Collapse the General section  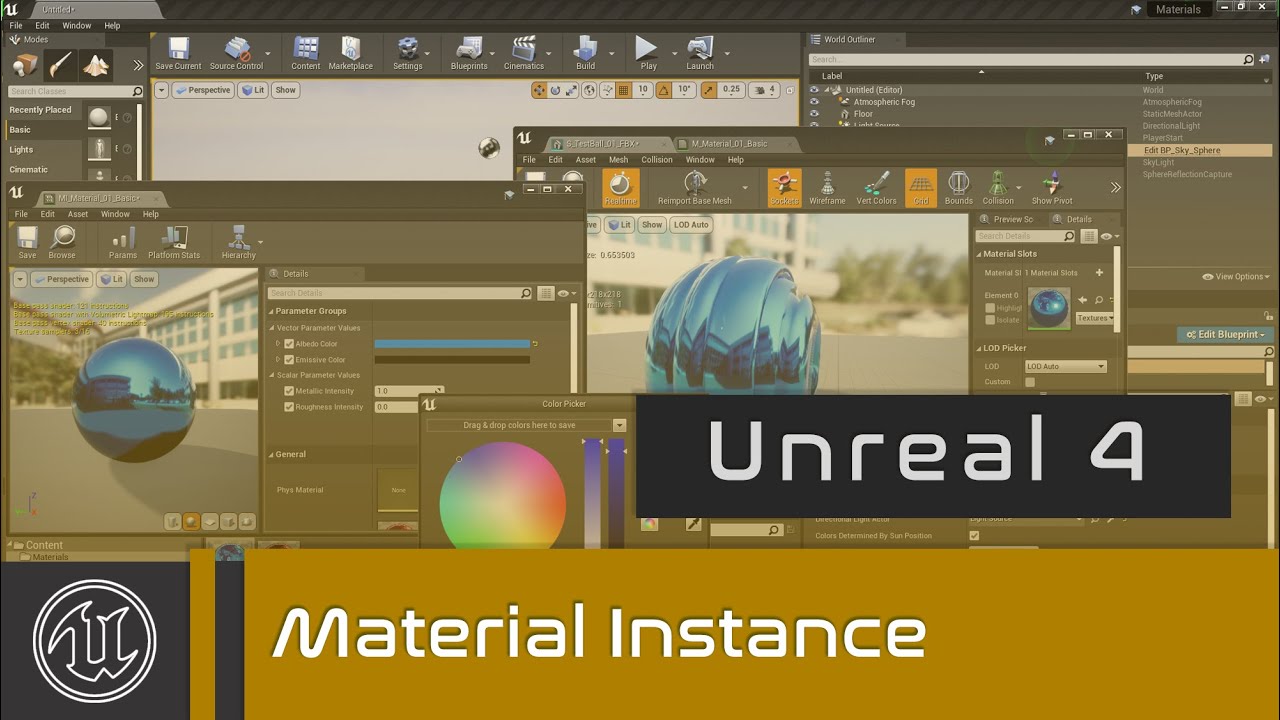click(271, 454)
